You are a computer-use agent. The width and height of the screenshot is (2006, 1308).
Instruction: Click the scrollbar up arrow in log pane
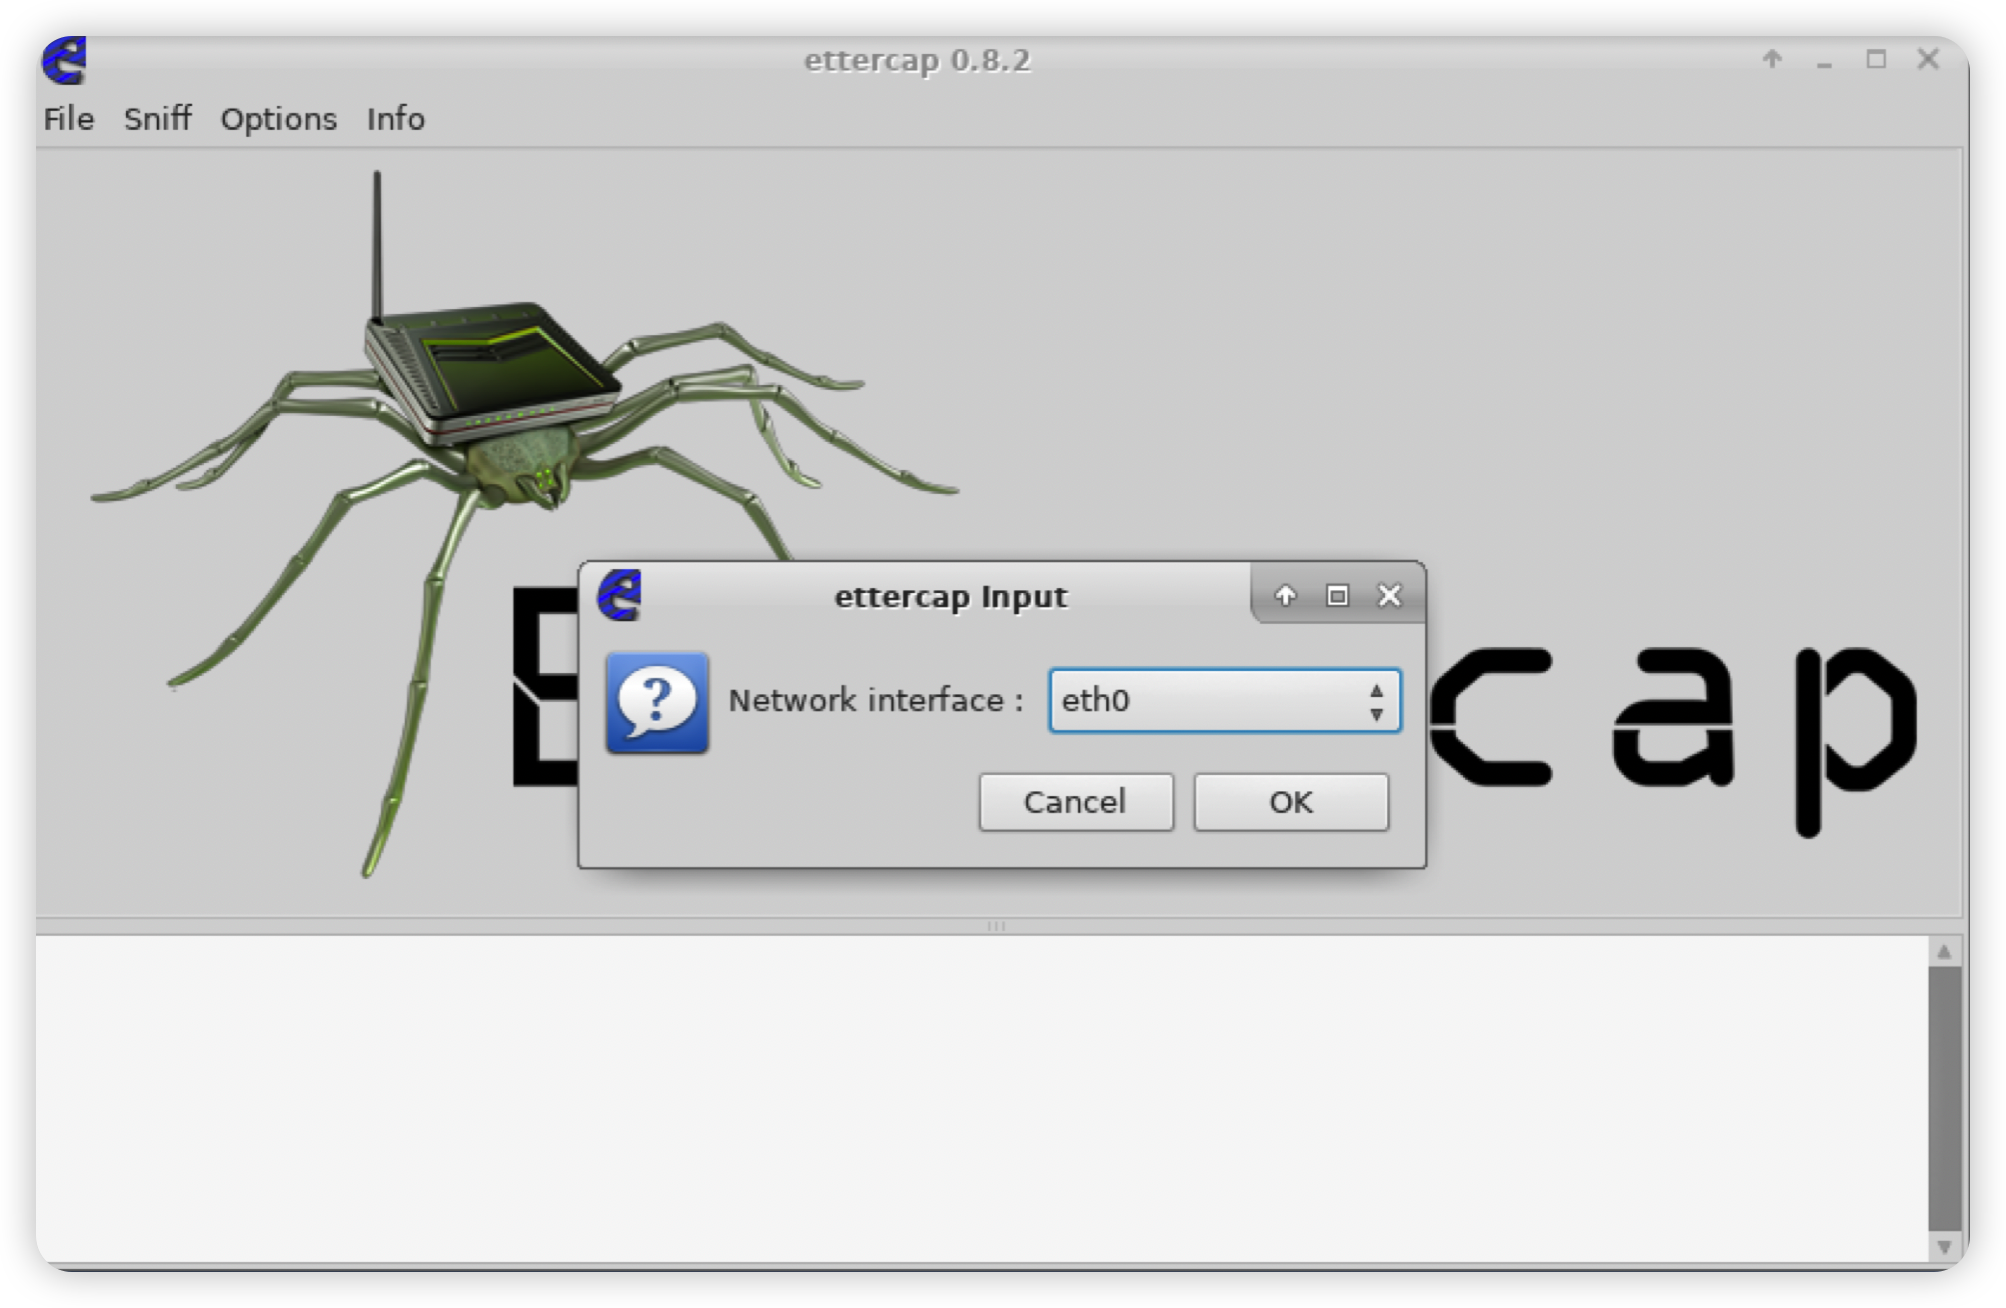[x=1944, y=951]
